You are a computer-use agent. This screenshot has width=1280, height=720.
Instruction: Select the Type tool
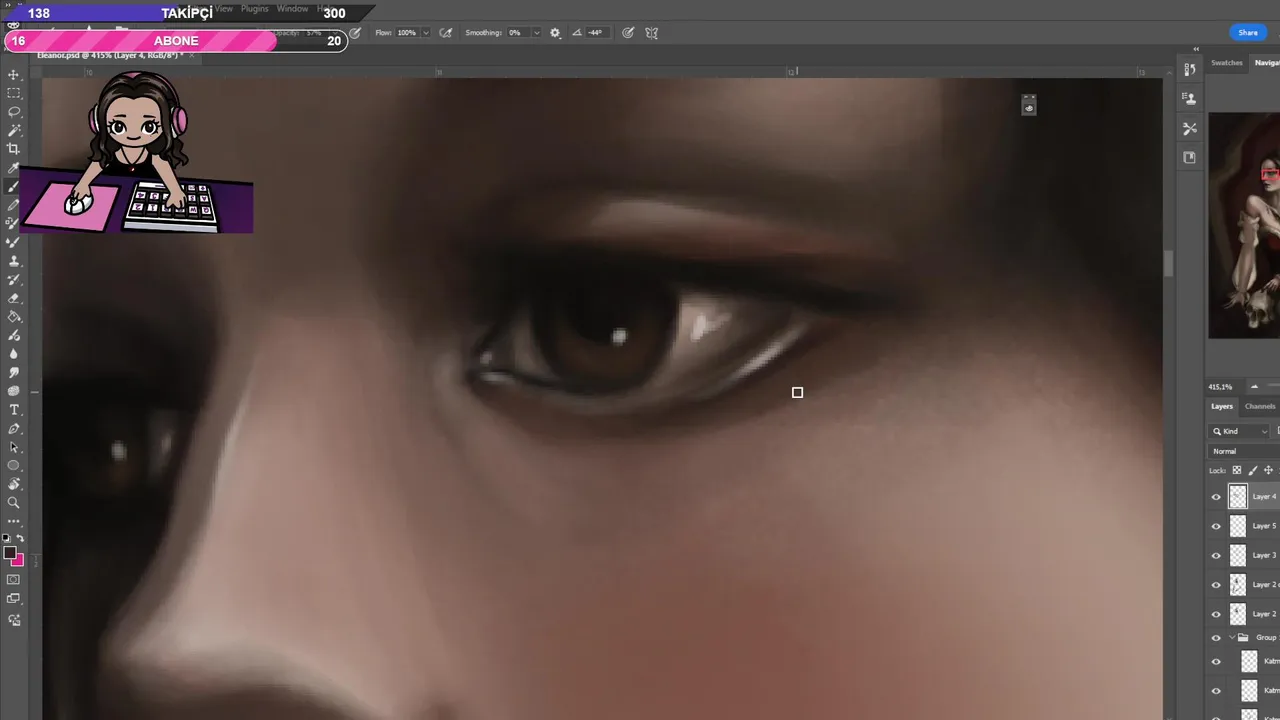coord(14,410)
